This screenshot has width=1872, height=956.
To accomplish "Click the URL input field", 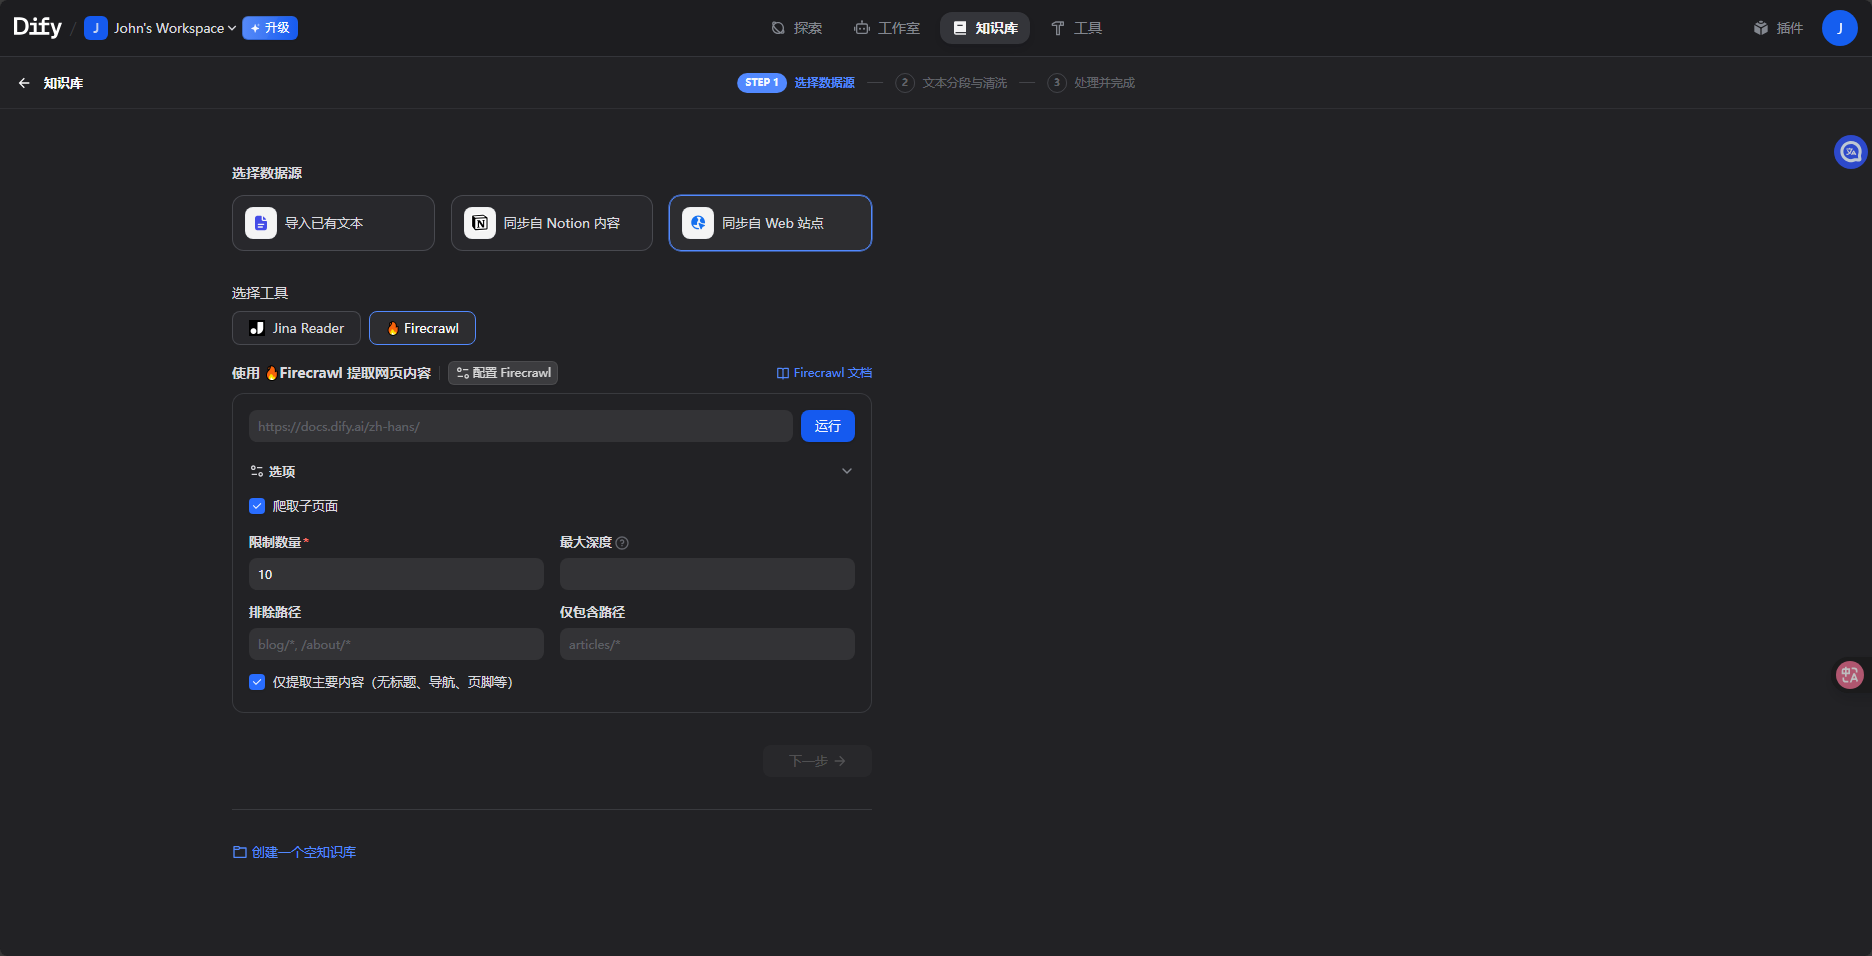I will point(520,426).
